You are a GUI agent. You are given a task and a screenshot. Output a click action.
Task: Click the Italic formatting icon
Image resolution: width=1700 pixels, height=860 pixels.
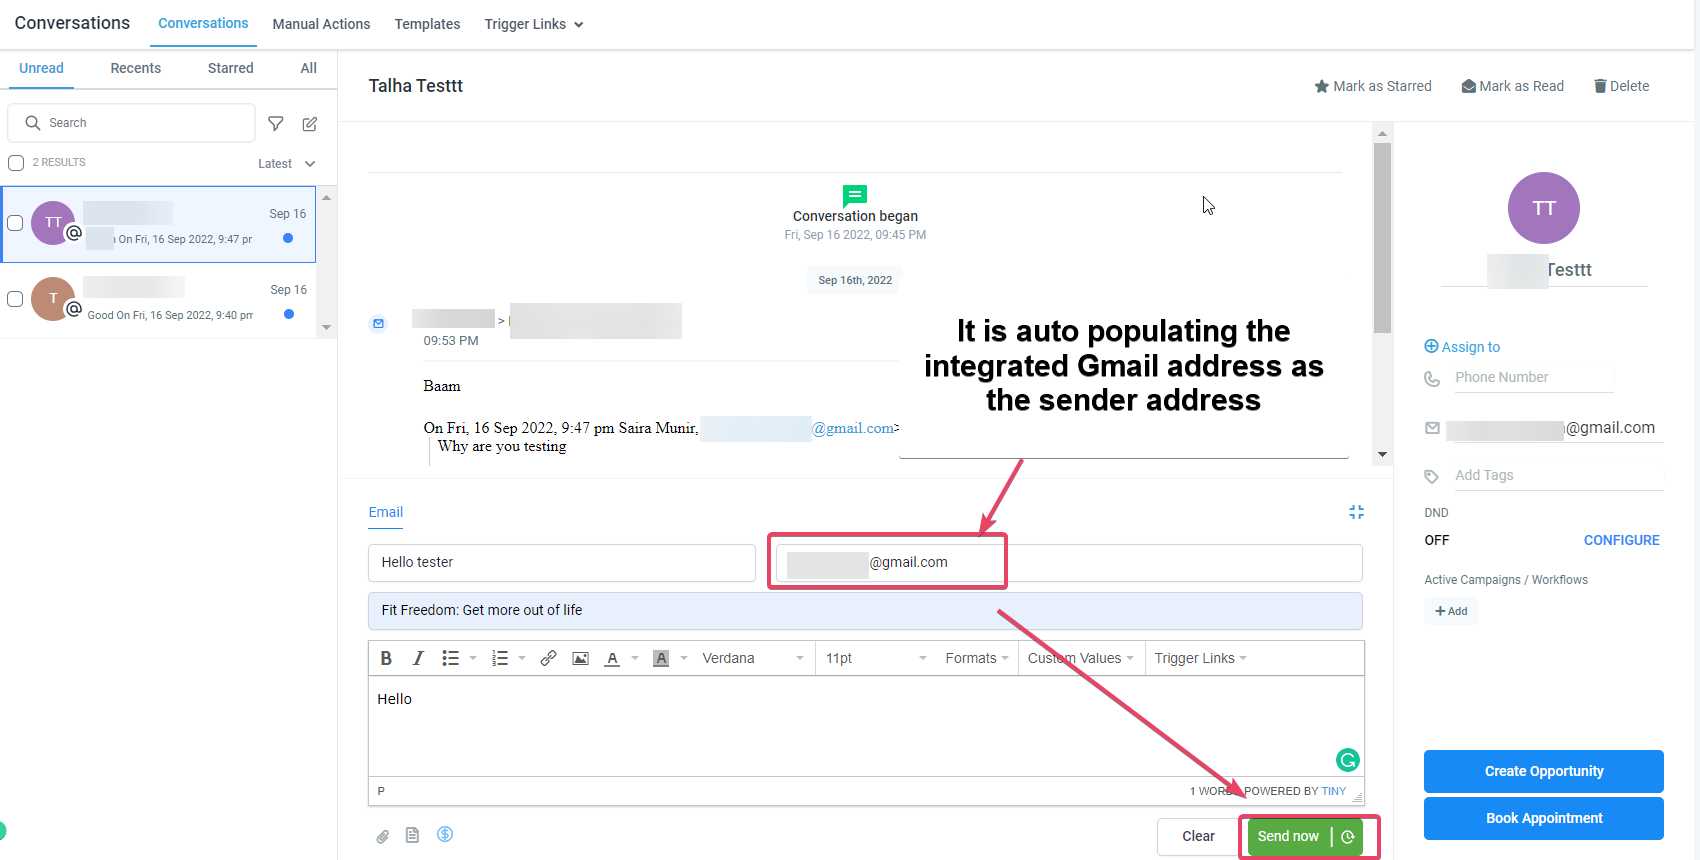pyautogui.click(x=418, y=658)
